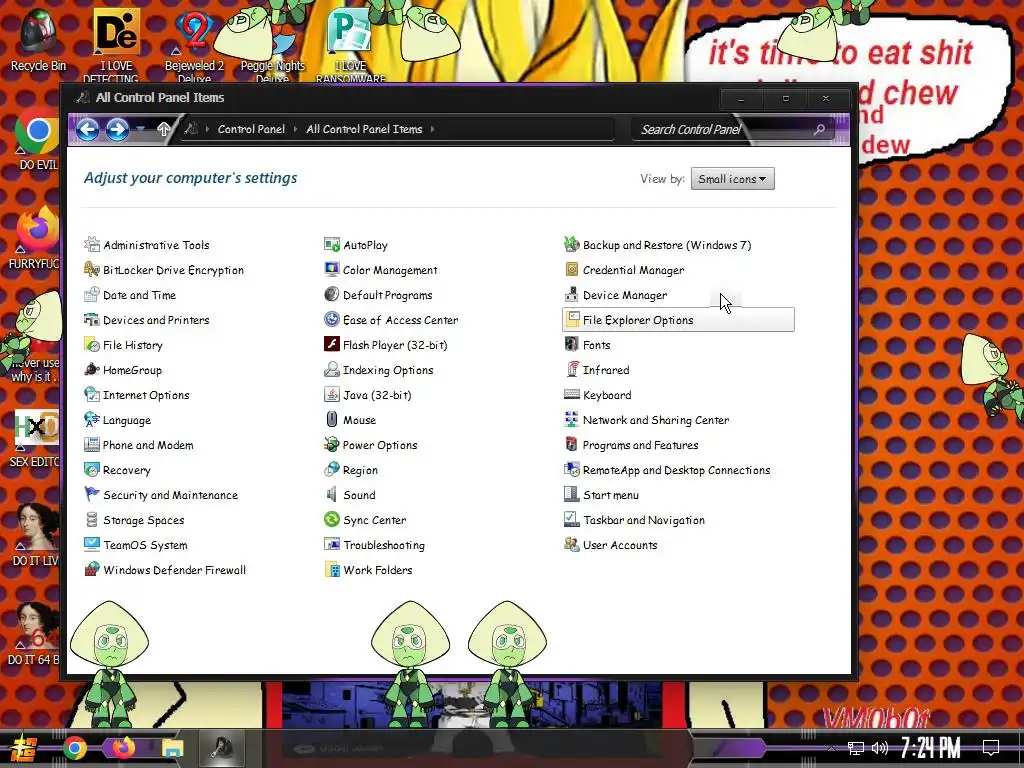The width and height of the screenshot is (1024, 768).
Task: Open File Explorer from the taskbar
Action: 172,748
